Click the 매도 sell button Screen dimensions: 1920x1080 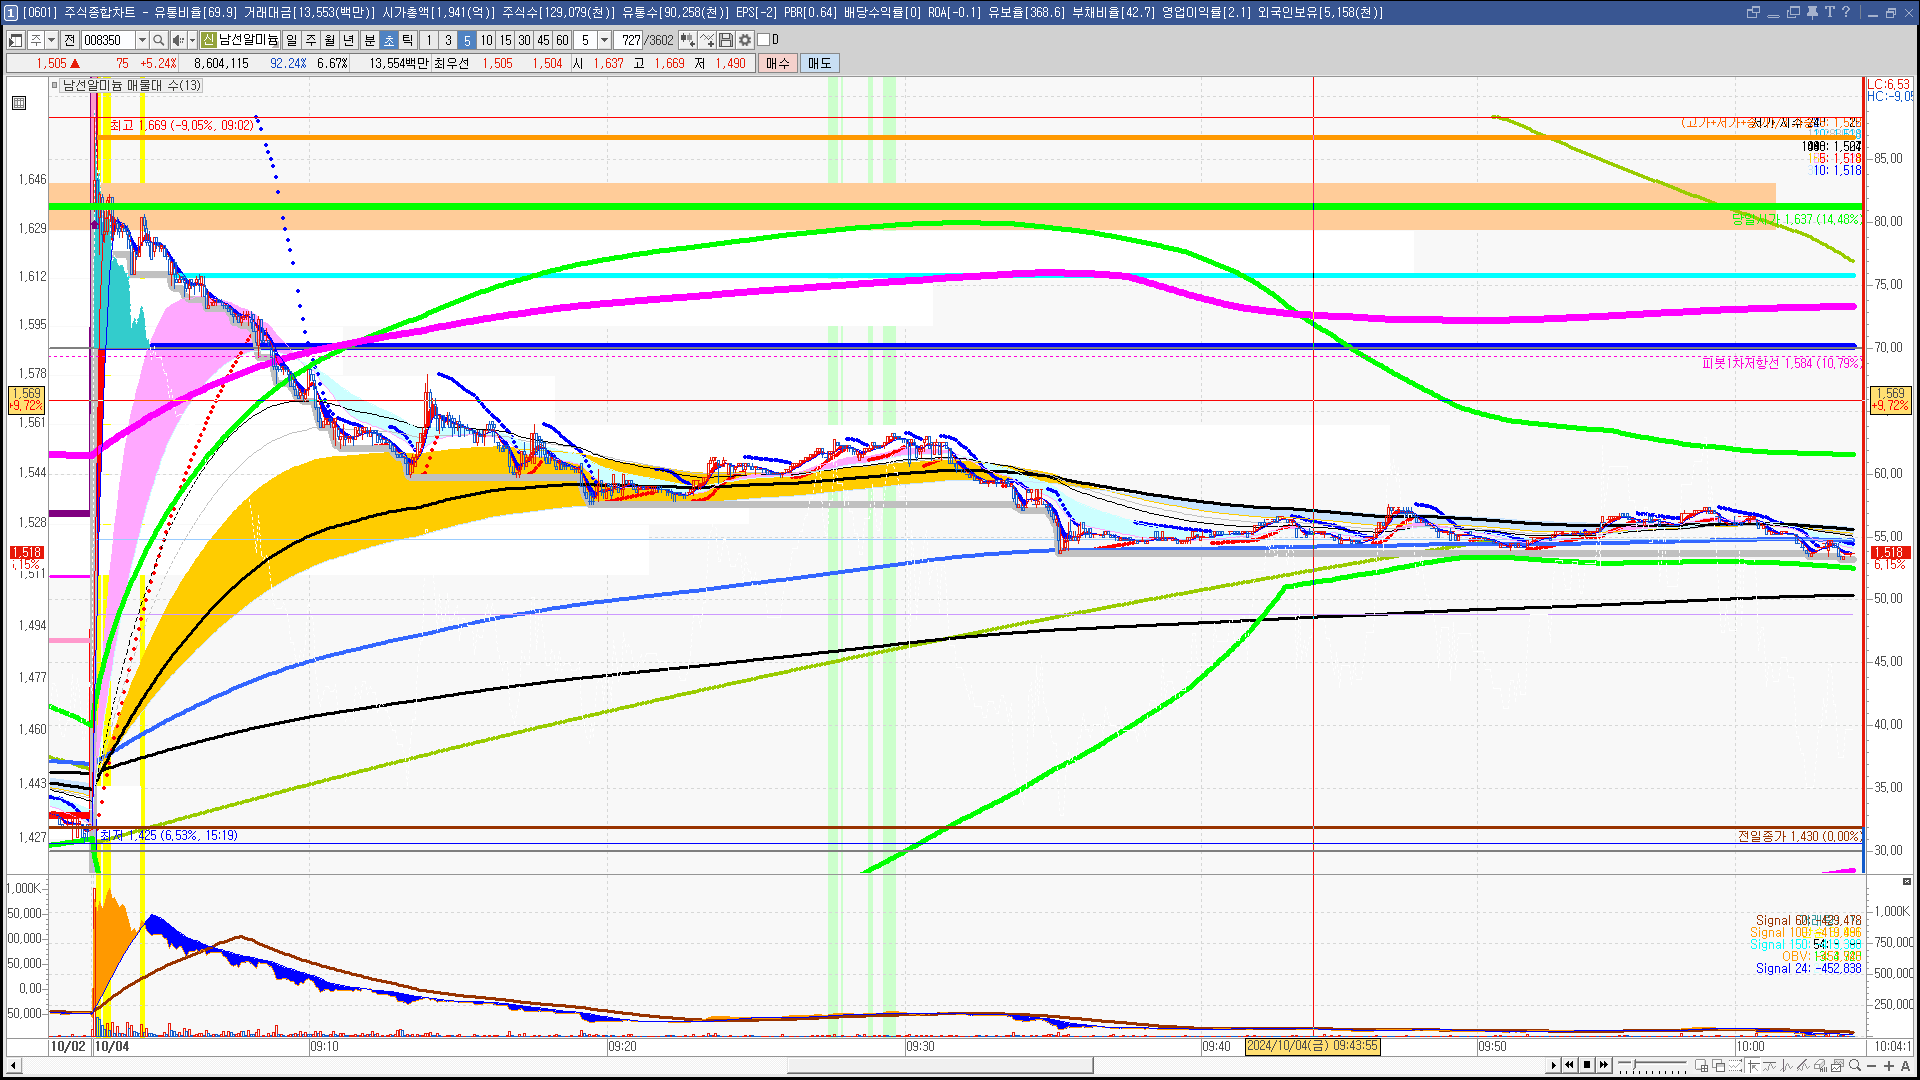coord(819,63)
